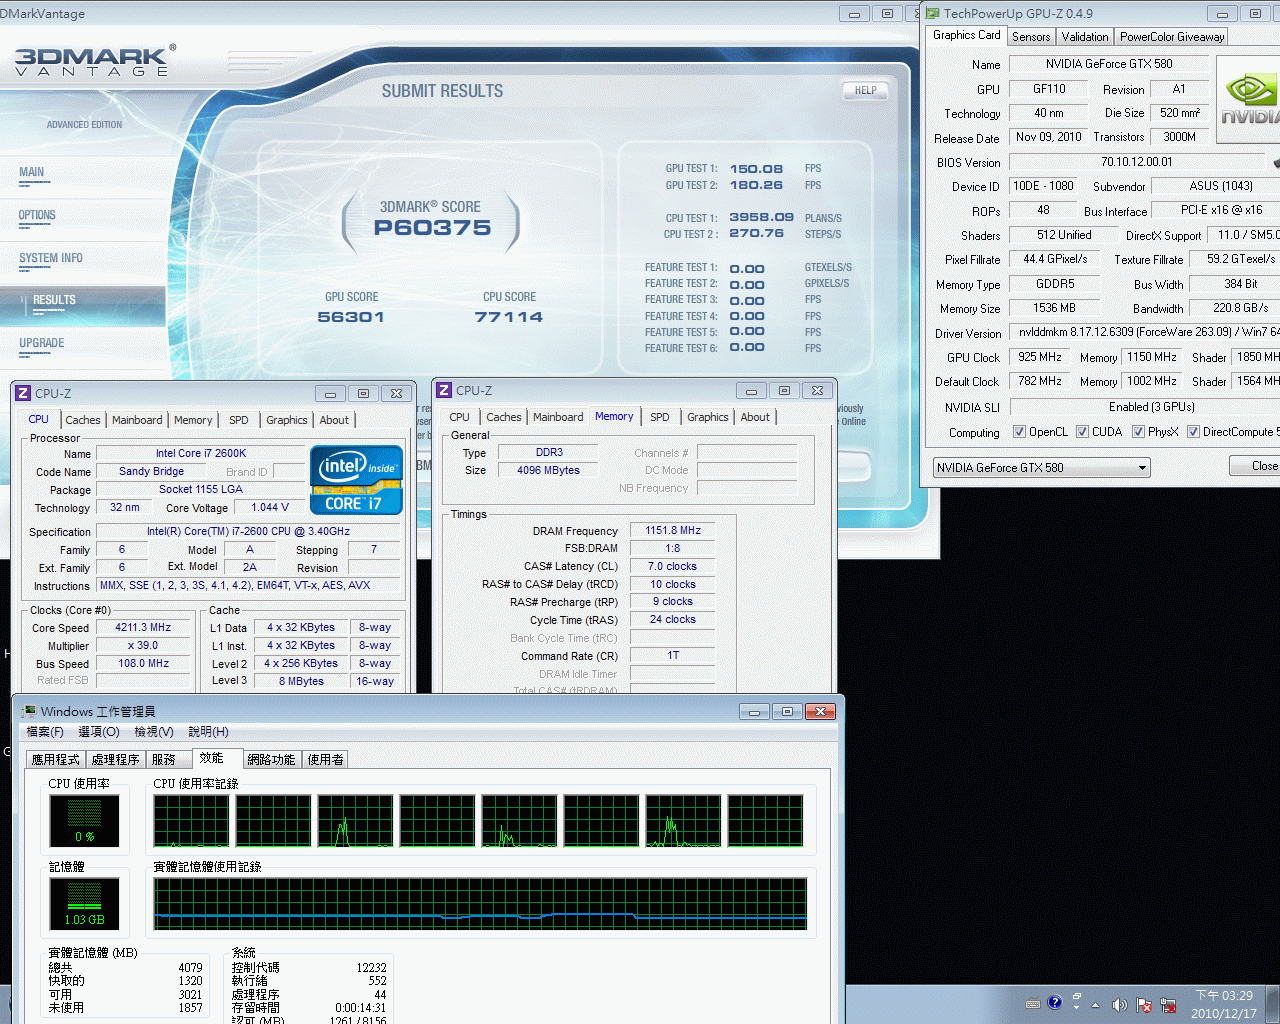This screenshot has height=1024, width=1280.
Task: Click the NVIDIA logo in GPU-Z
Action: 1249,97
